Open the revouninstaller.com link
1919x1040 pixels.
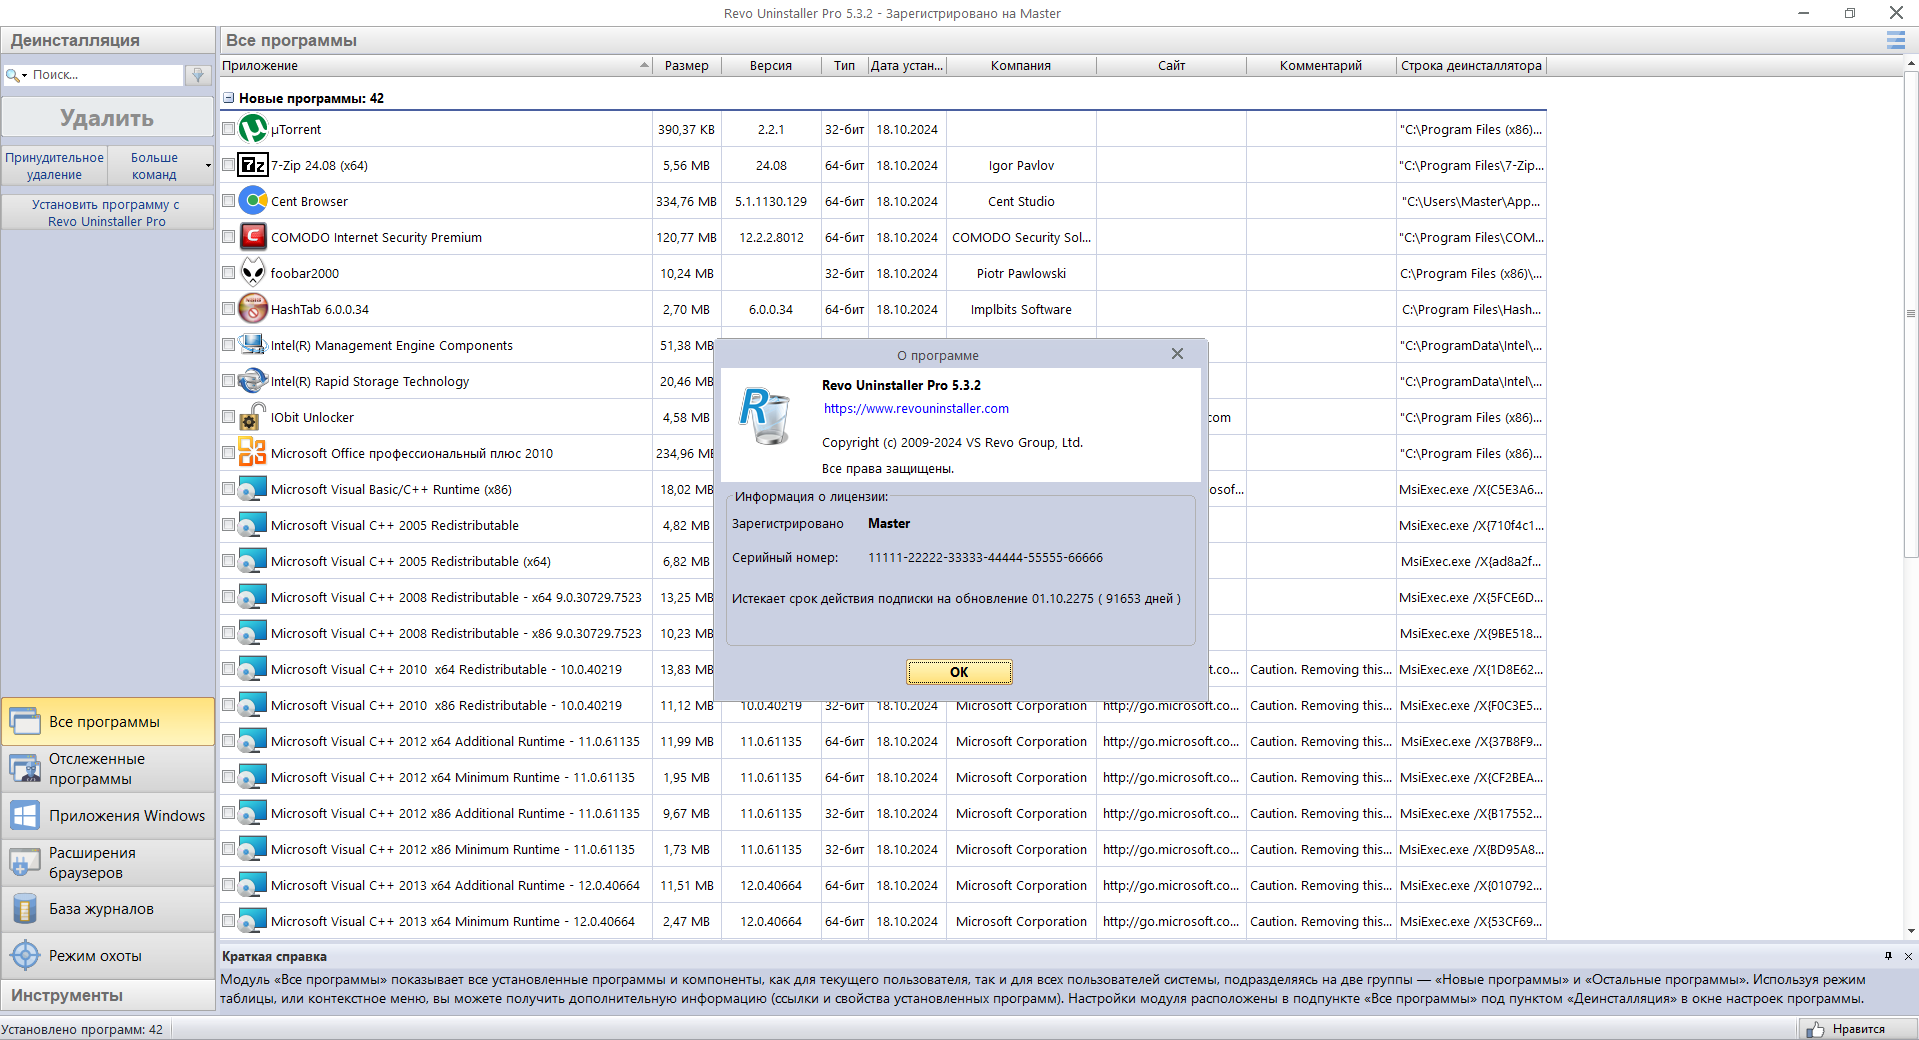pyautogui.click(x=916, y=408)
